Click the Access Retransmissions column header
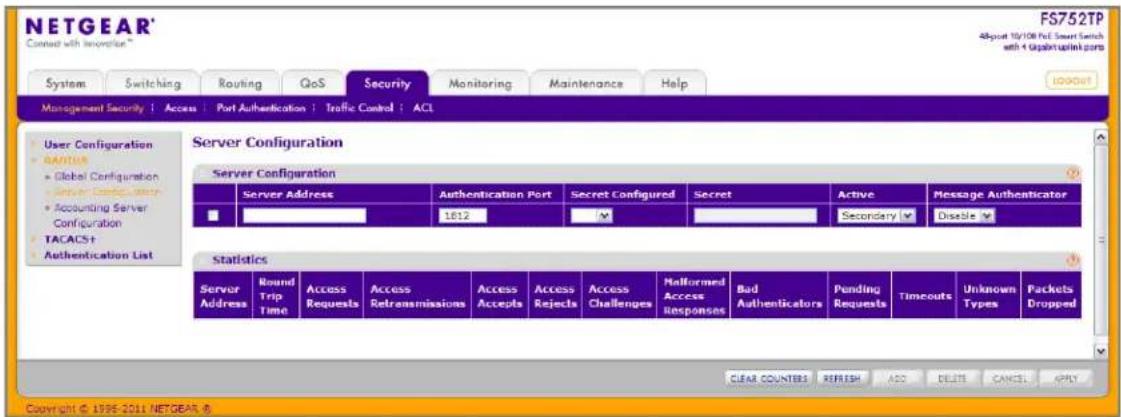 tap(417, 295)
